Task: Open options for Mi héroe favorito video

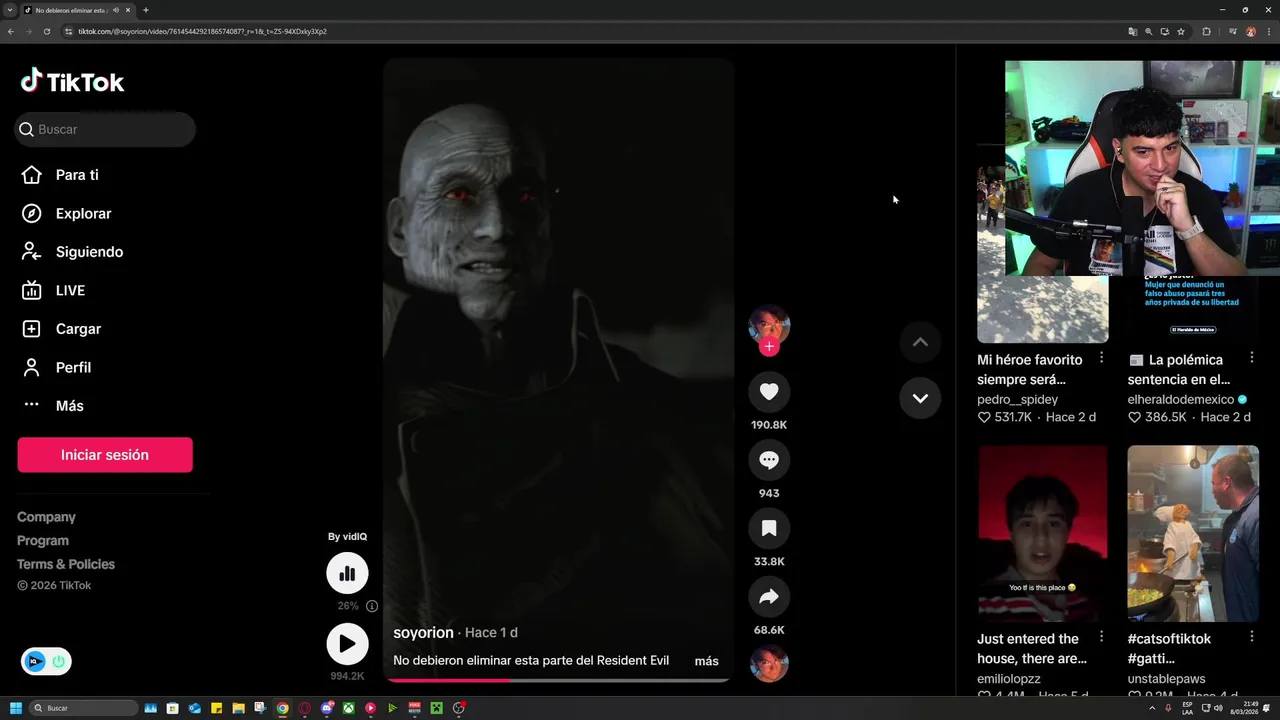Action: tap(1101, 358)
